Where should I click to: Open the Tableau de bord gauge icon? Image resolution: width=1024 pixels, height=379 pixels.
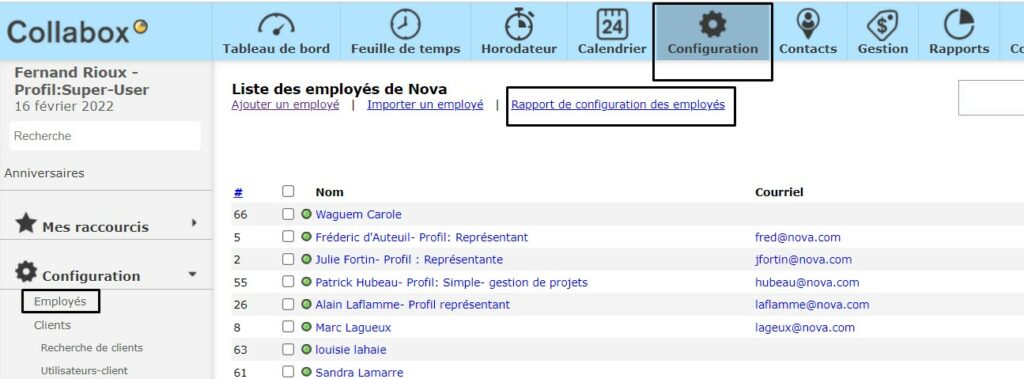tap(276, 24)
